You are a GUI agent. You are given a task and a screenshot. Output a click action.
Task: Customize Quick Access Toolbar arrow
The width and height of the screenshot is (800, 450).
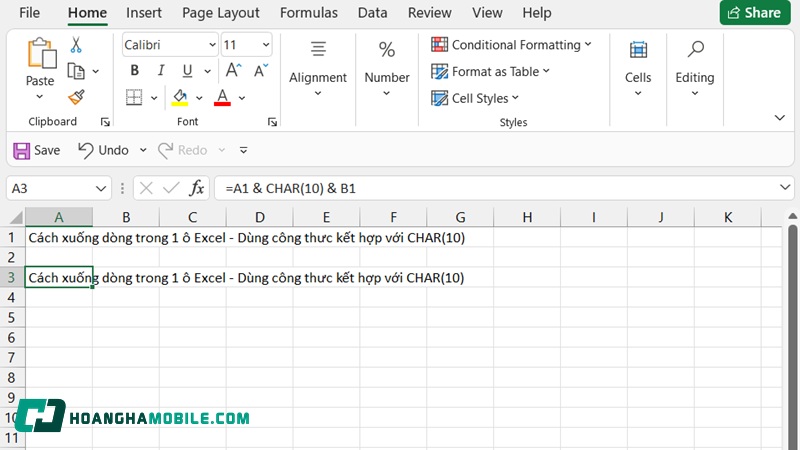click(x=244, y=151)
